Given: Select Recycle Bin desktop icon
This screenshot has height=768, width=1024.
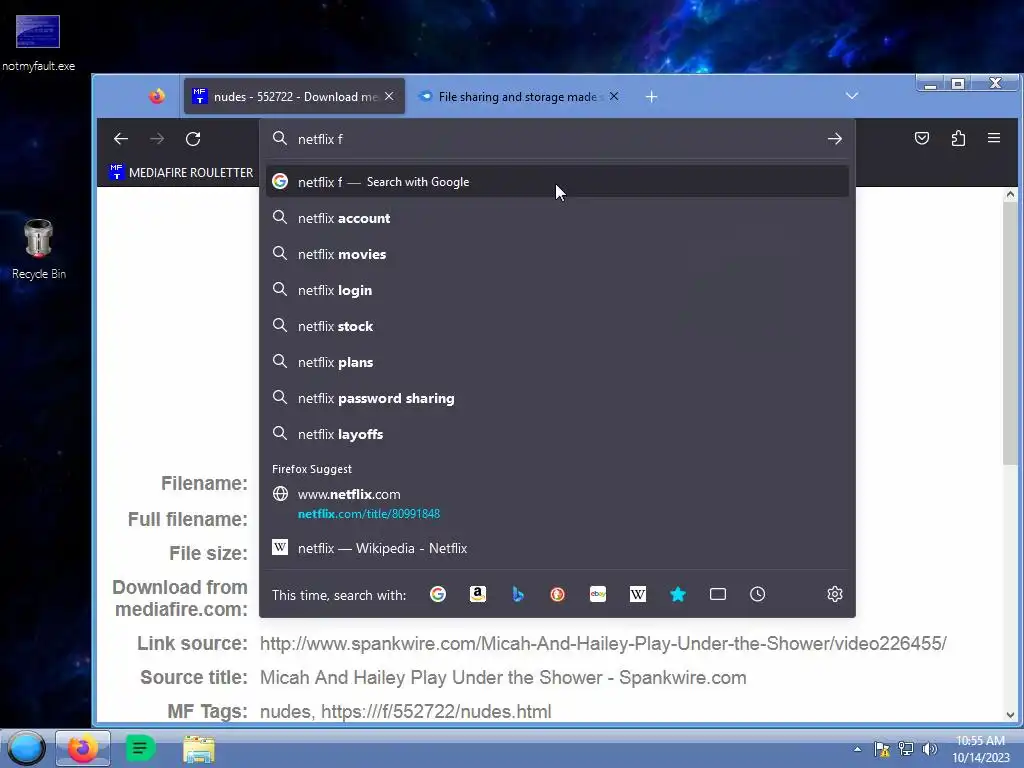Looking at the screenshot, I should pyautogui.click(x=38, y=249).
